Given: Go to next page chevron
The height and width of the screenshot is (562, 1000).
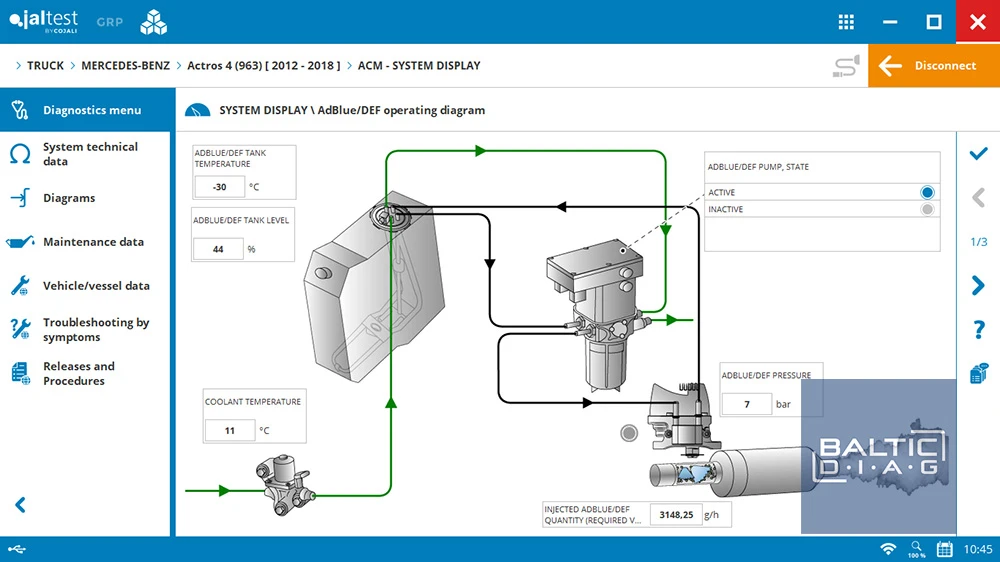Looking at the screenshot, I should 978,285.
